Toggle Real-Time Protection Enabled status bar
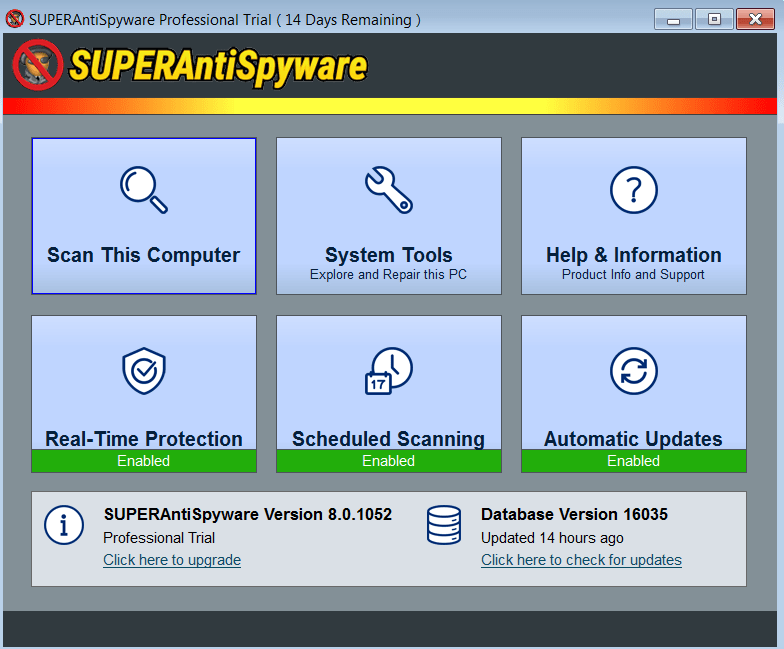The height and width of the screenshot is (649, 784). coord(144,460)
